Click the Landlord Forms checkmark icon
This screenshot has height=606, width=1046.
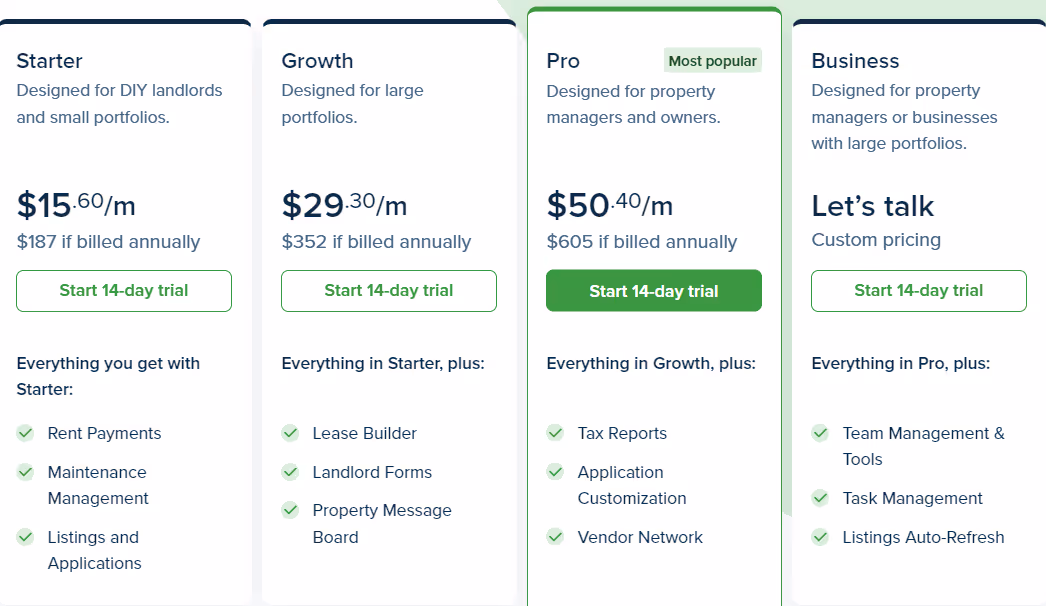pyautogui.click(x=290, y=473)
